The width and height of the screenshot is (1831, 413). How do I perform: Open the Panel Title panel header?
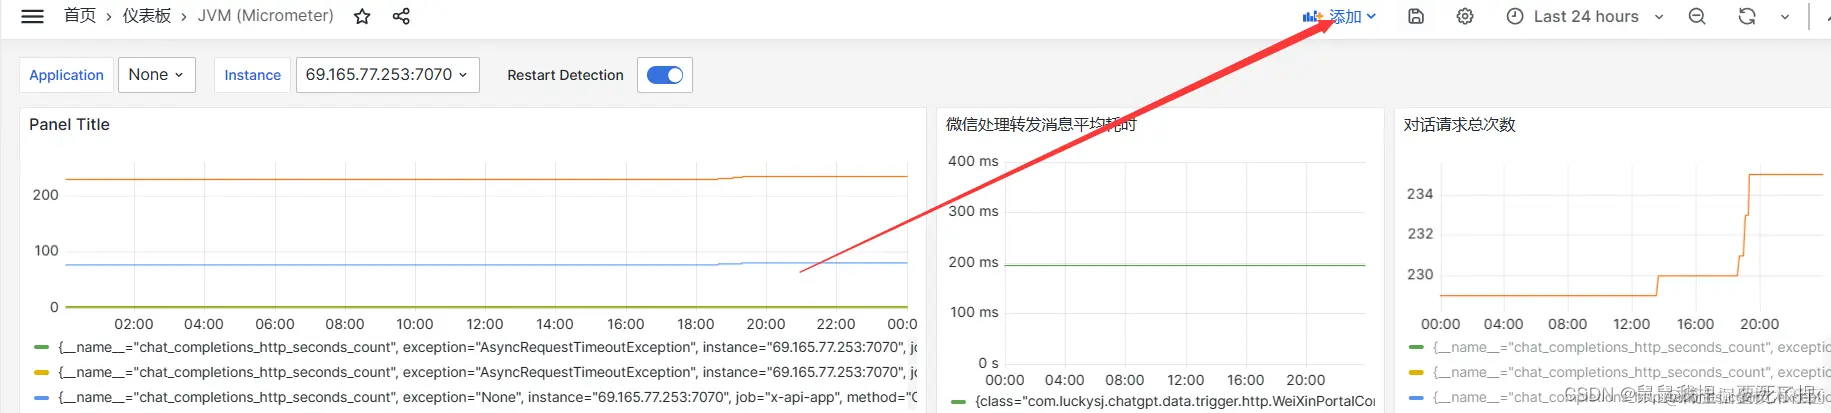click(x=69, y=125)
